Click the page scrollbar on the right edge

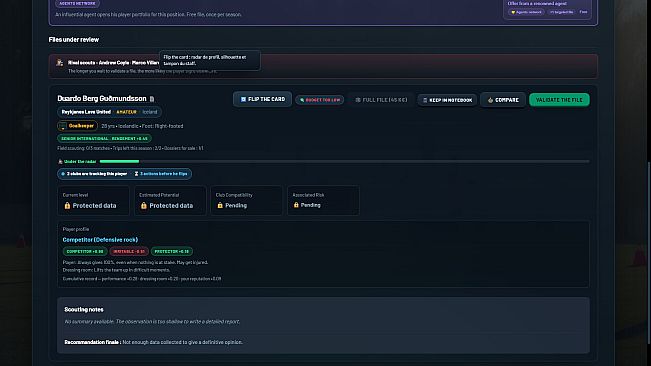pos(649,252)
